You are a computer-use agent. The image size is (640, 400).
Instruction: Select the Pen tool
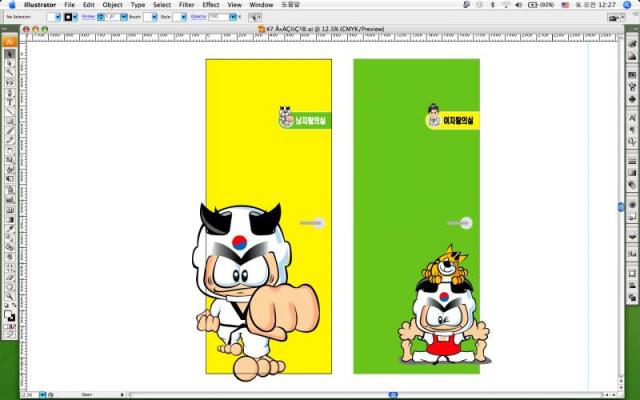tap(10, 92)
